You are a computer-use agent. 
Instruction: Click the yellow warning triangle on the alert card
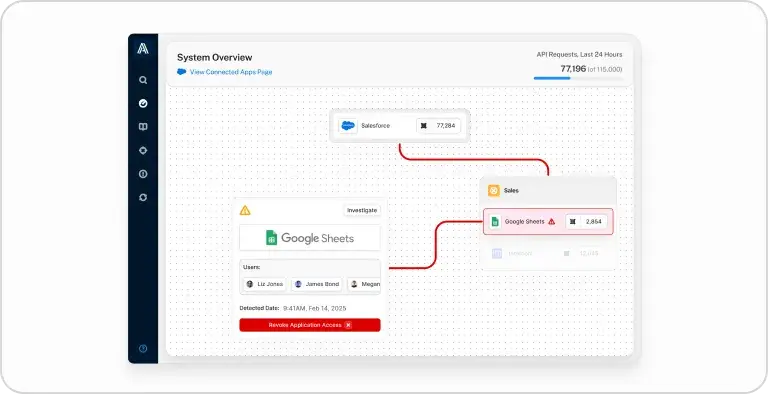point(245,210)
